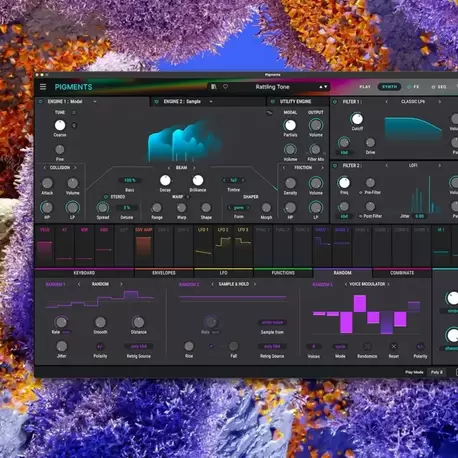Select the MW modulation source slot
The width and height of the screenshot is (458, 458).
click(x=84, y=247)
